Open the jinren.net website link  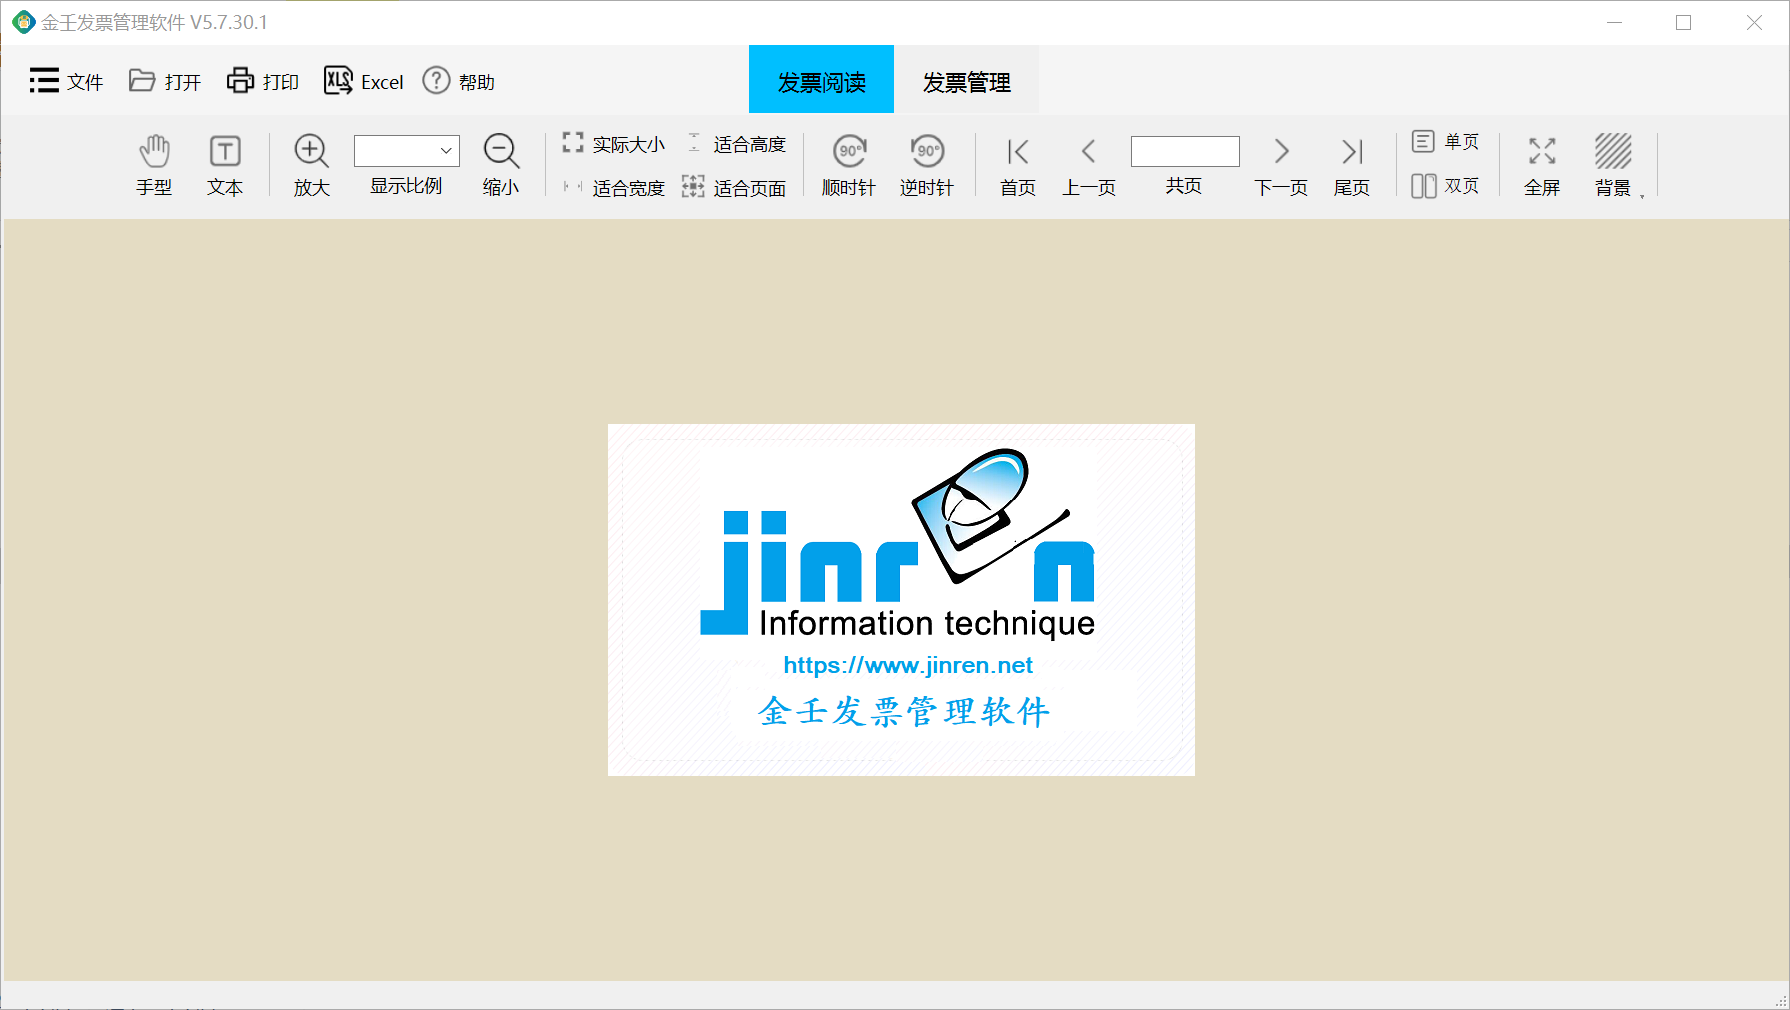coord(908,665)
